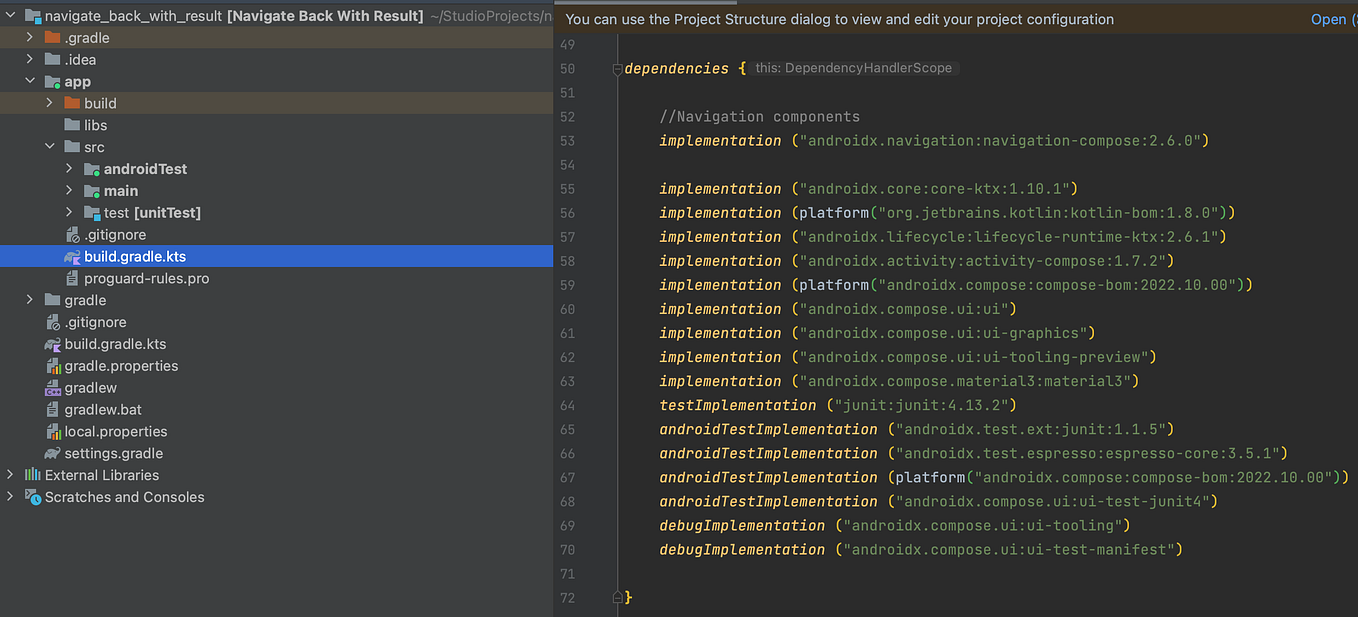The height and width of the screenshot is (617, 1358).
Task: Click the DependencyHandlerScope inlay hint
Action: click(855, 68)
